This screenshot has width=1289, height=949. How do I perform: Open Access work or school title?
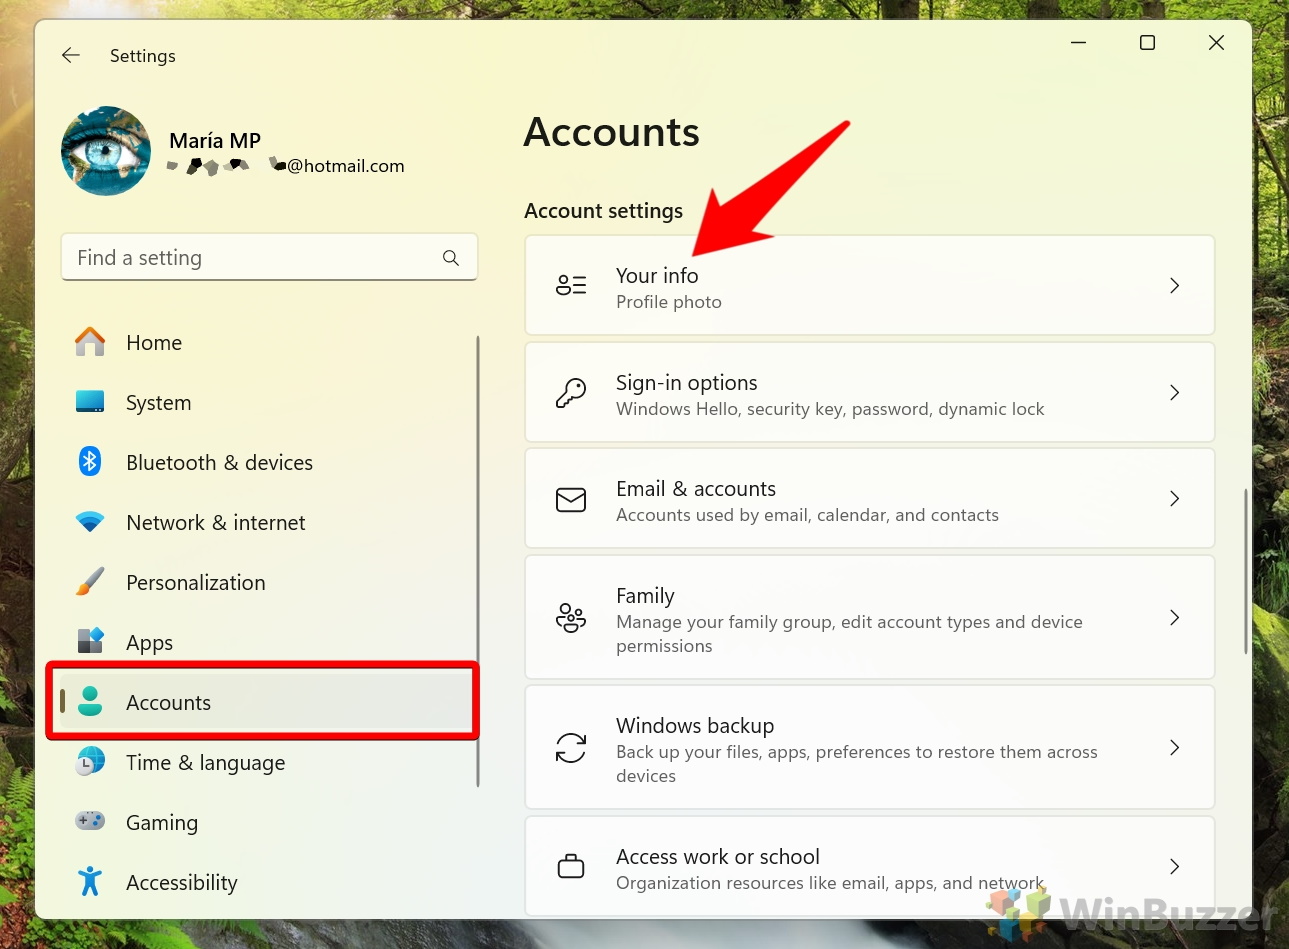(718, 857)
